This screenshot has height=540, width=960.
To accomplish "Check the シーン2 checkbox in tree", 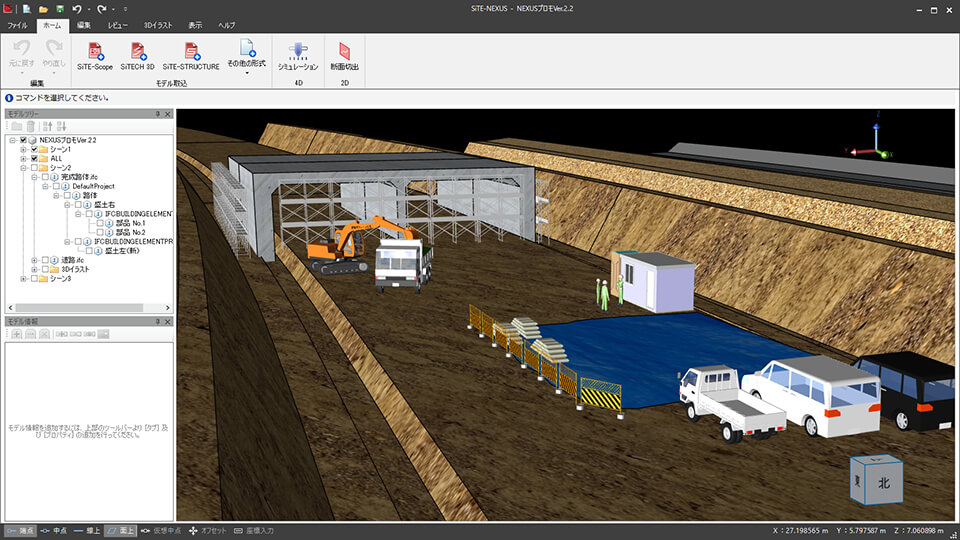I will (34, 168).
